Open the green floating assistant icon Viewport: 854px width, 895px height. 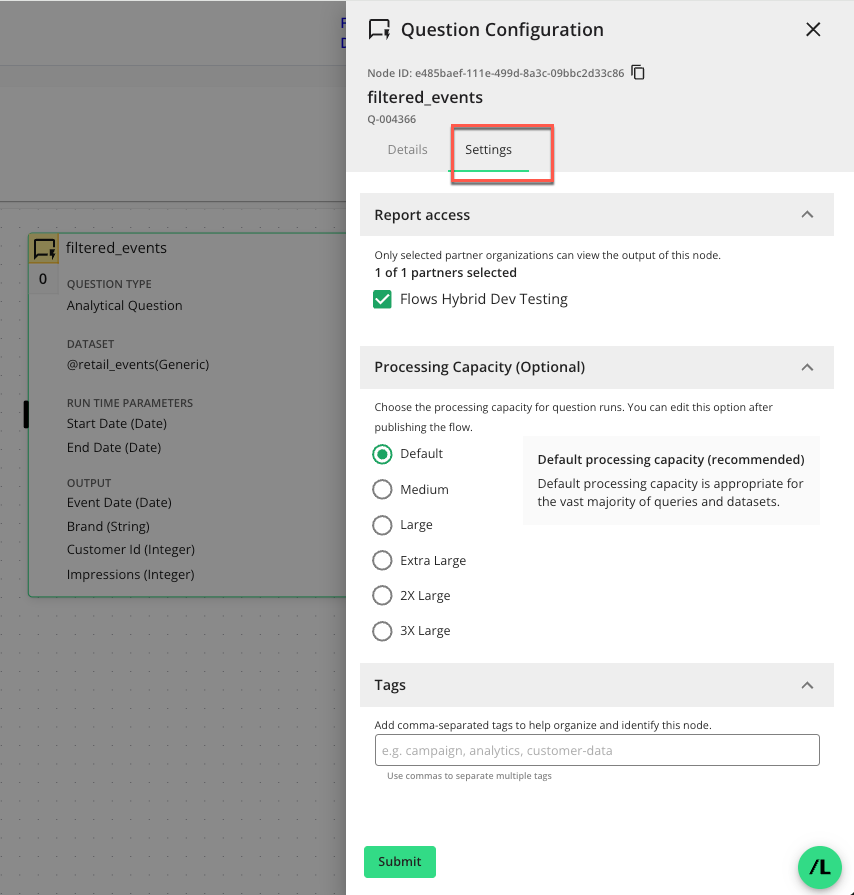click(819, 867)
